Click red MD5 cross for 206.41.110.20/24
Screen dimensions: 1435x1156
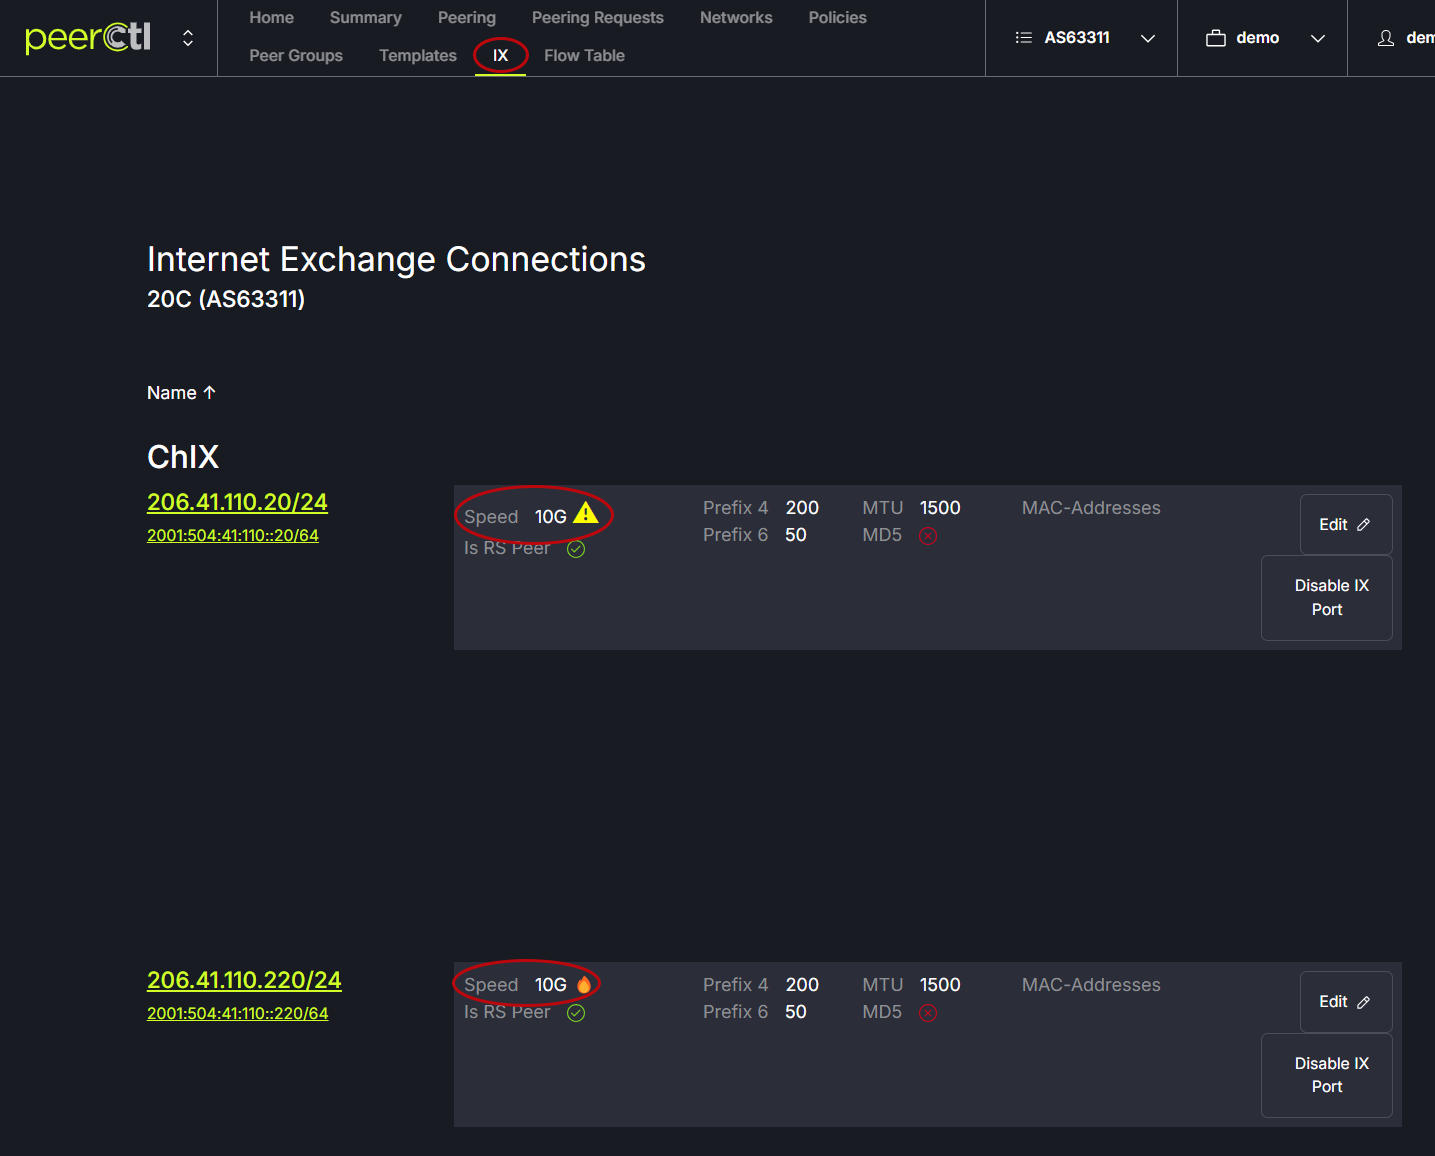[x=928, y=536]
